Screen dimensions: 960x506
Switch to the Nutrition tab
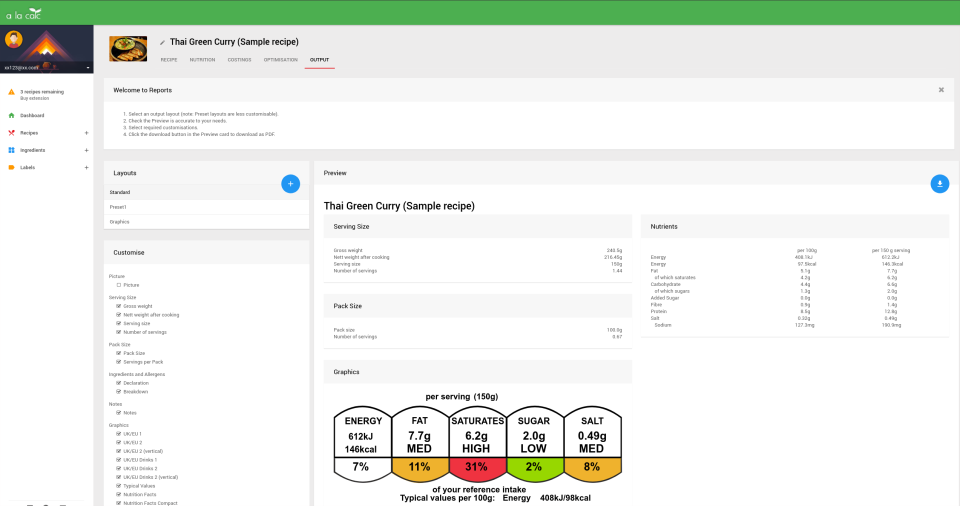click(x=202, y=60)
